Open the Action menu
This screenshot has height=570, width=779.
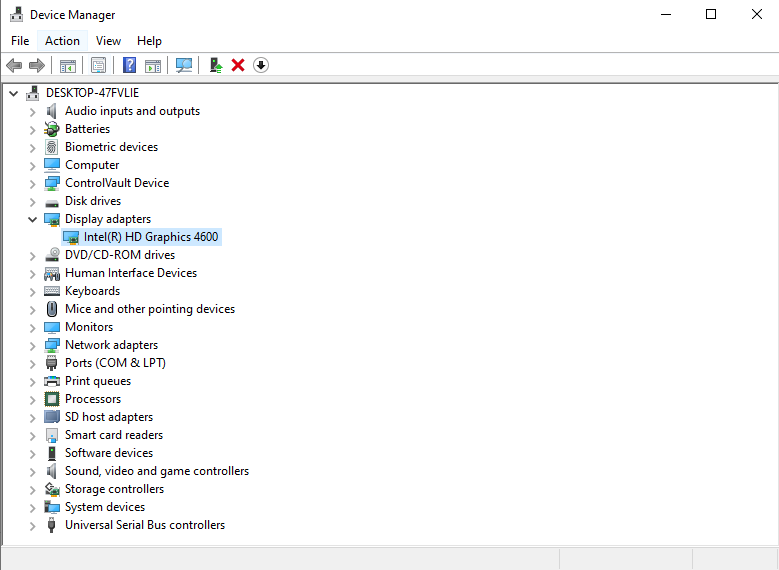(62, 41)
